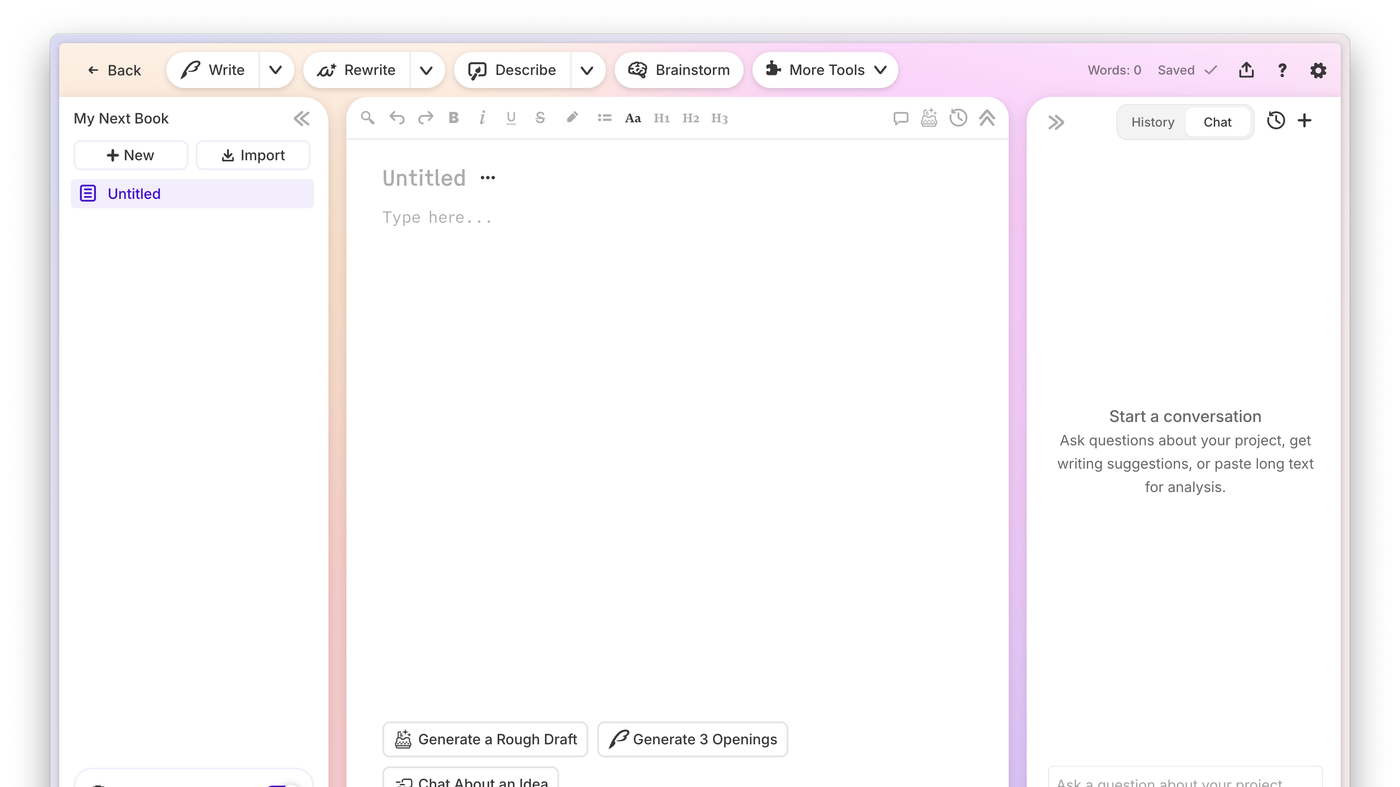Open the Write options dropdown arrow
The width and height of the screenshot is (1400, 787).
275,70
